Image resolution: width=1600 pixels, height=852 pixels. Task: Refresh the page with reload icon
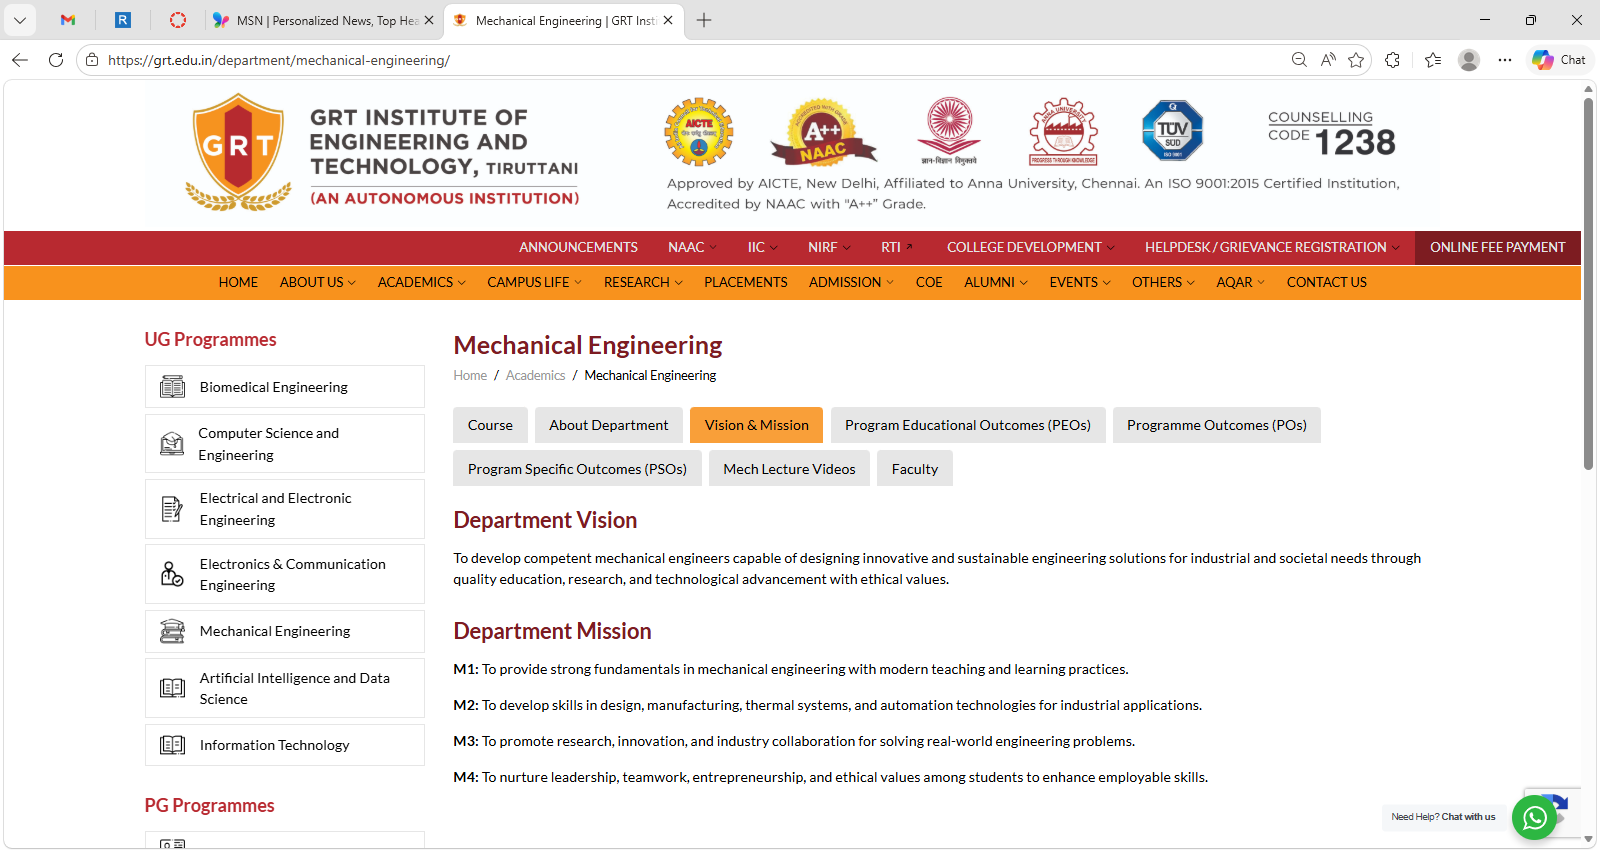point(56,60)
